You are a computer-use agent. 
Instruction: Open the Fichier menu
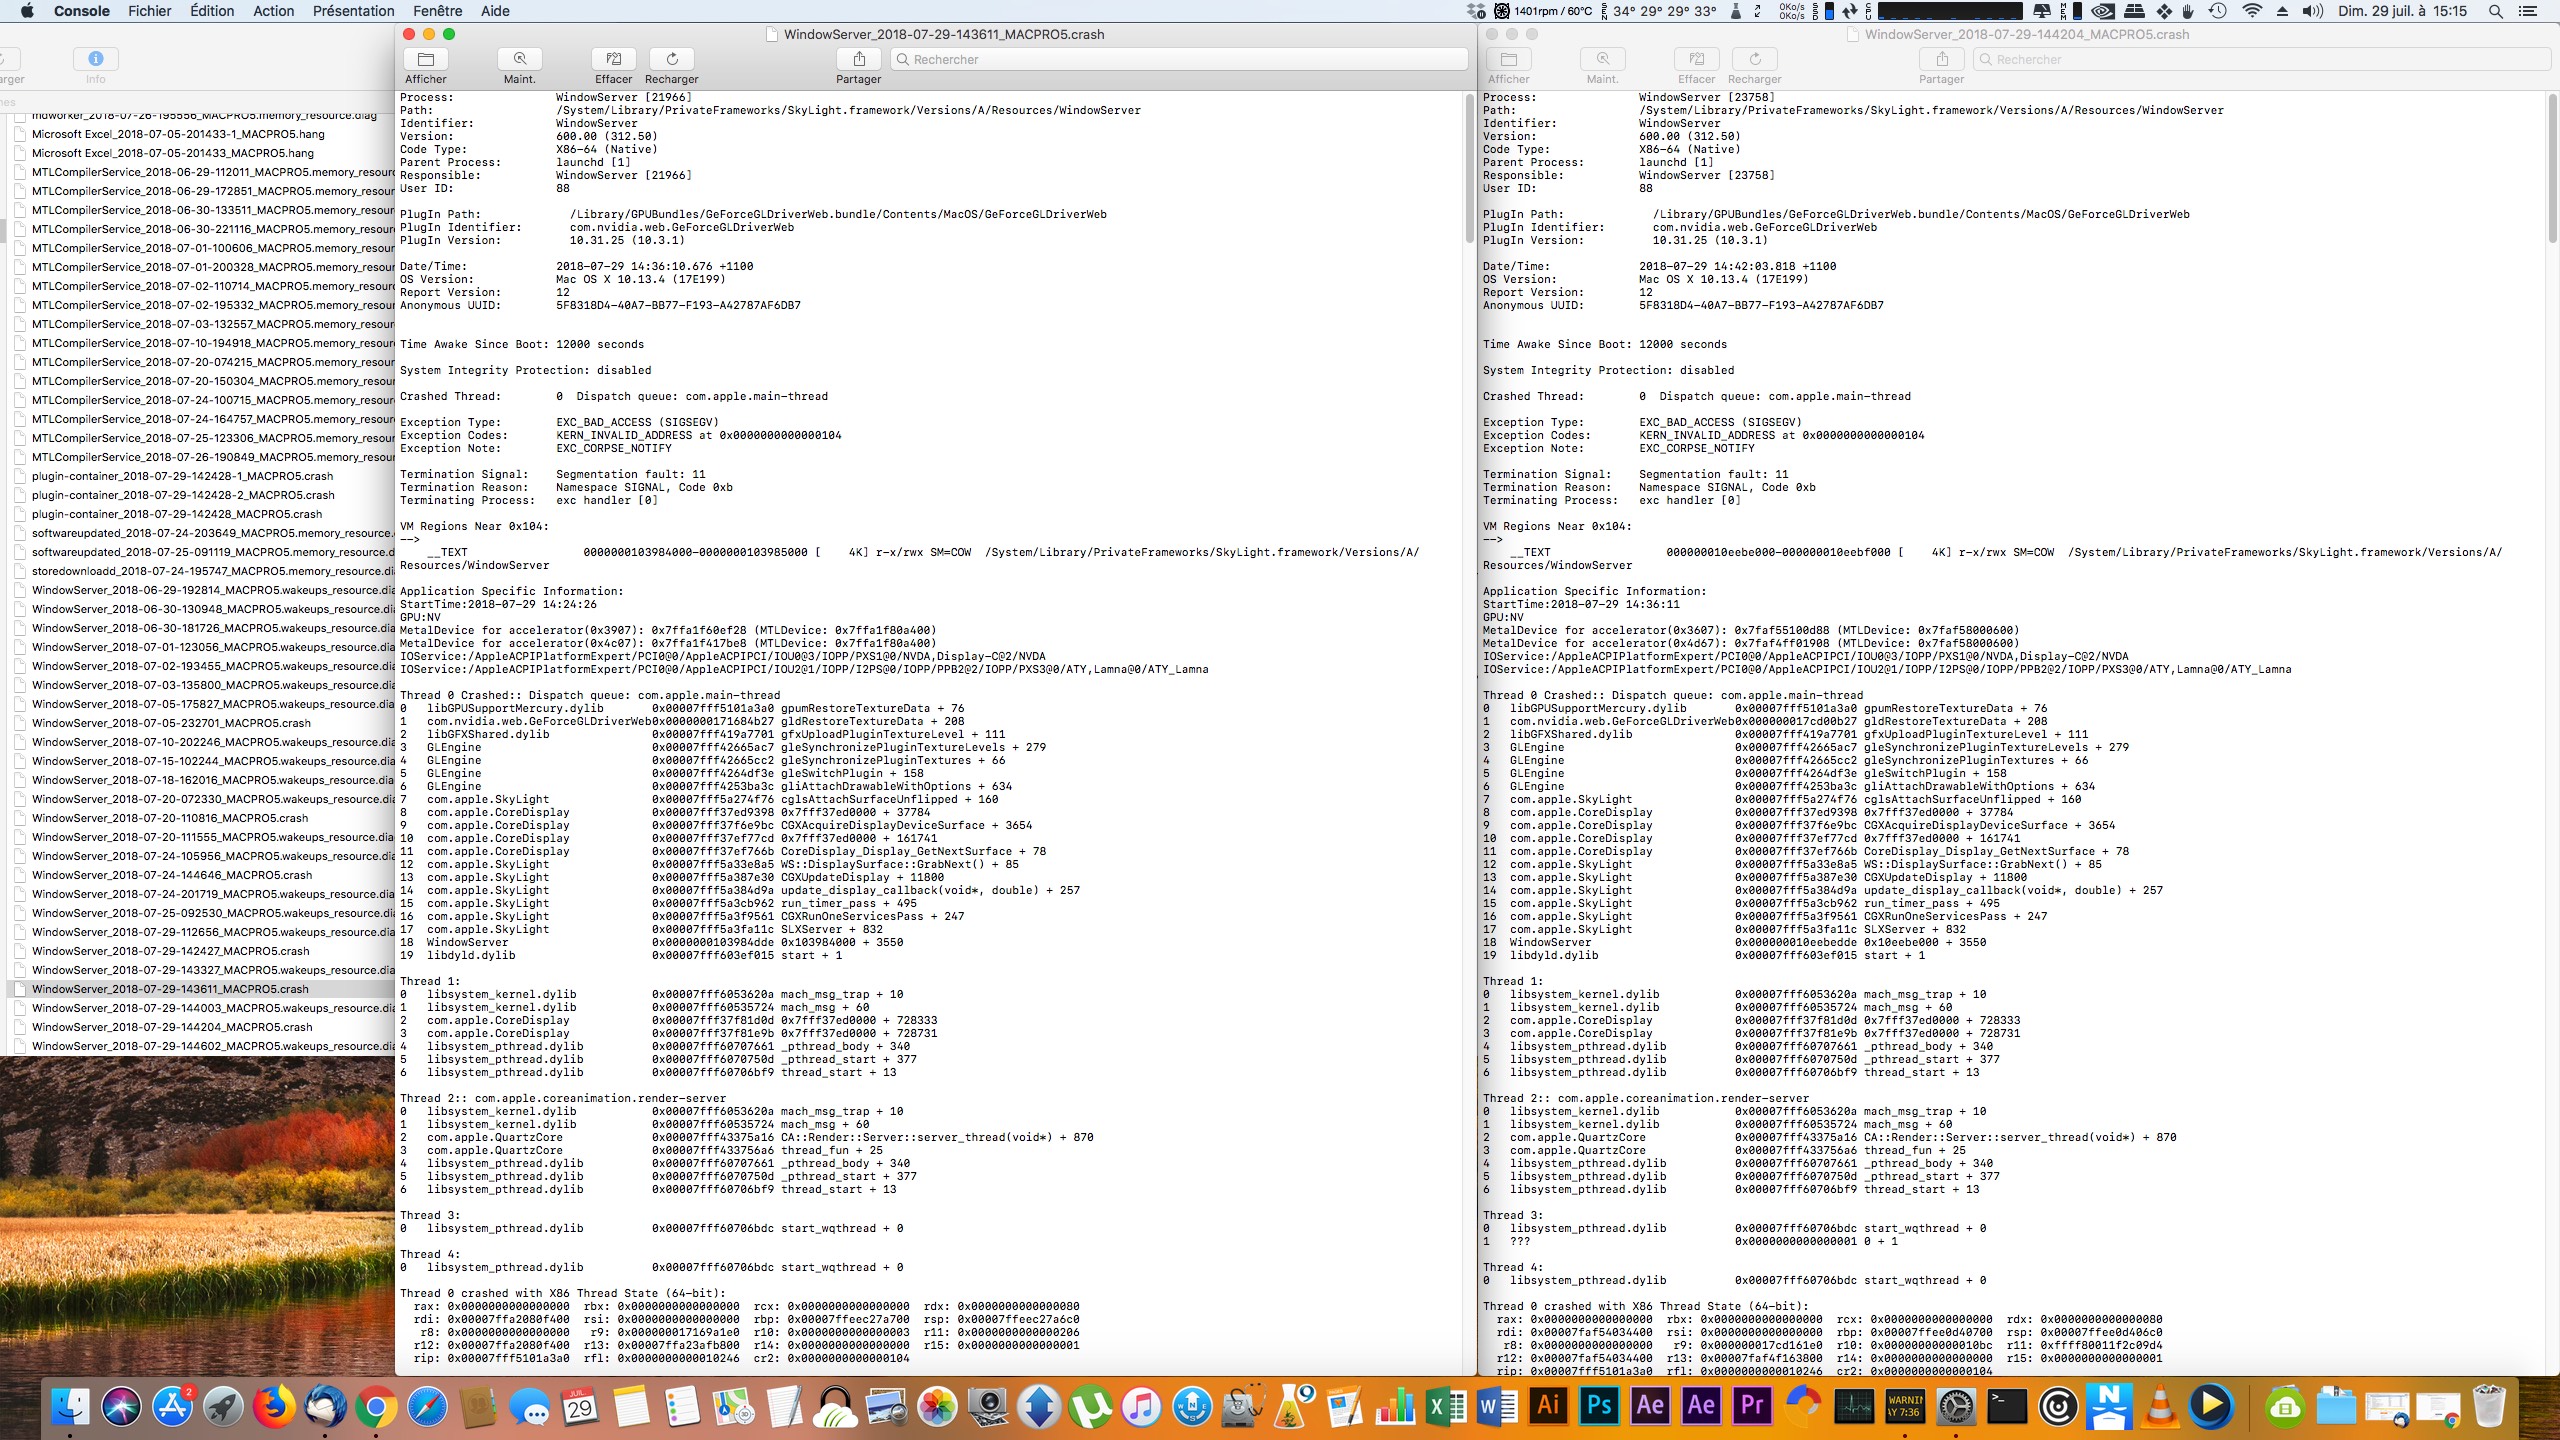[x=150, y=11]
